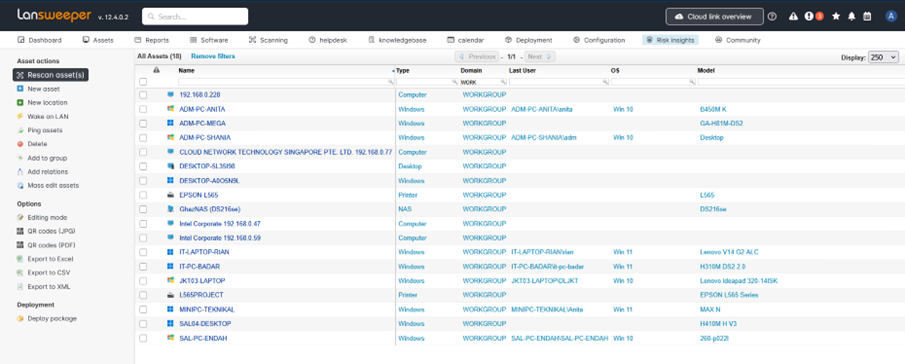This screenshot has height=364, width=905.
Task: Generate QR codes (PDF)
Action: click(x=51, y=245)
